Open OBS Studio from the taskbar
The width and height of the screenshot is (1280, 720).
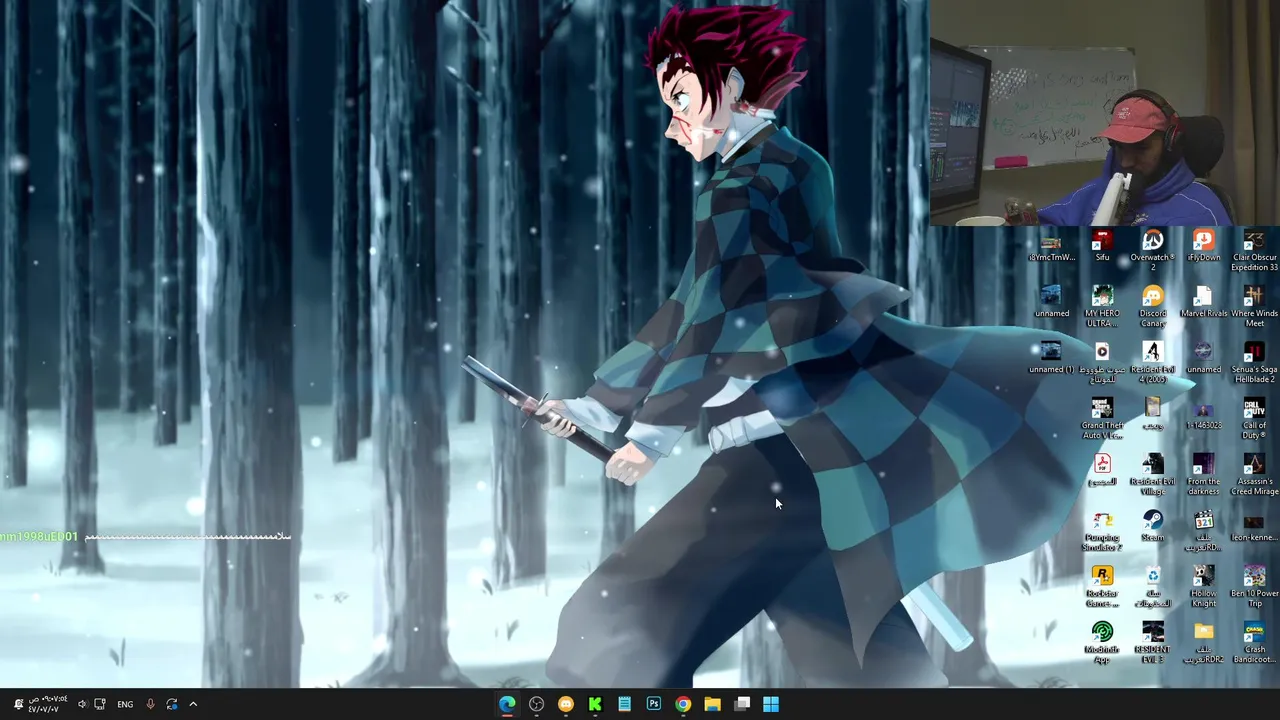[536, 704]
